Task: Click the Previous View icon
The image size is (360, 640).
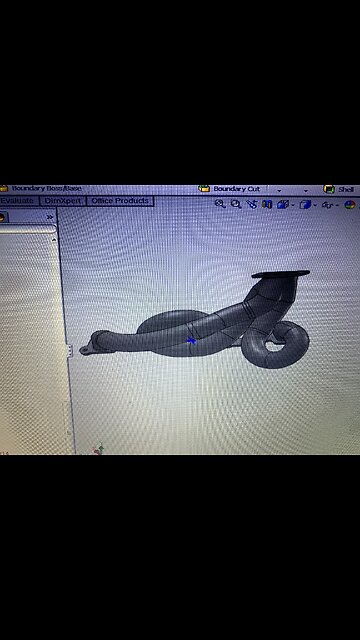Action: pos(251,204)
